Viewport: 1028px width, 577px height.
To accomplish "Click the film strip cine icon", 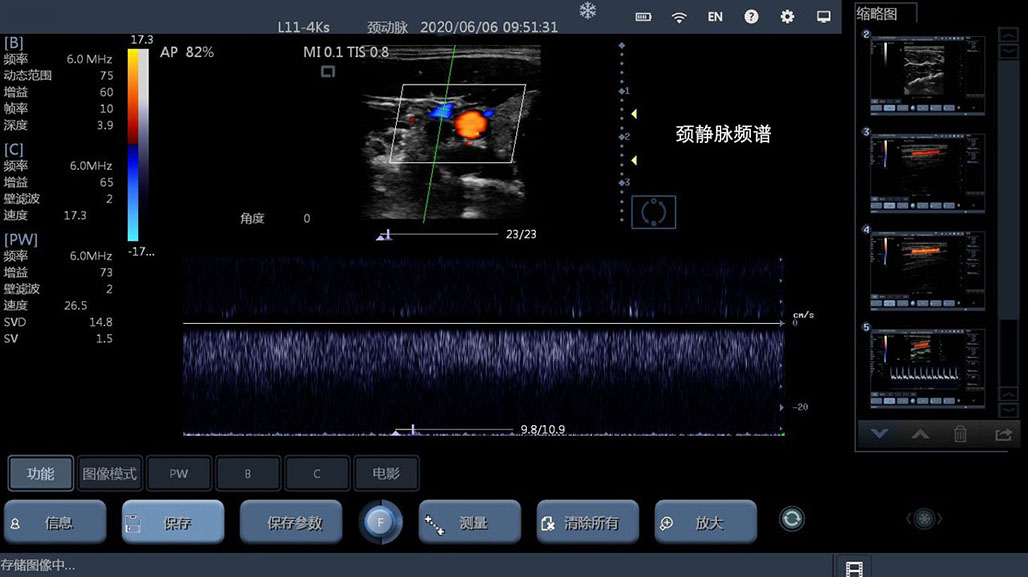I will pyautogui.click(x=852, y=568).
